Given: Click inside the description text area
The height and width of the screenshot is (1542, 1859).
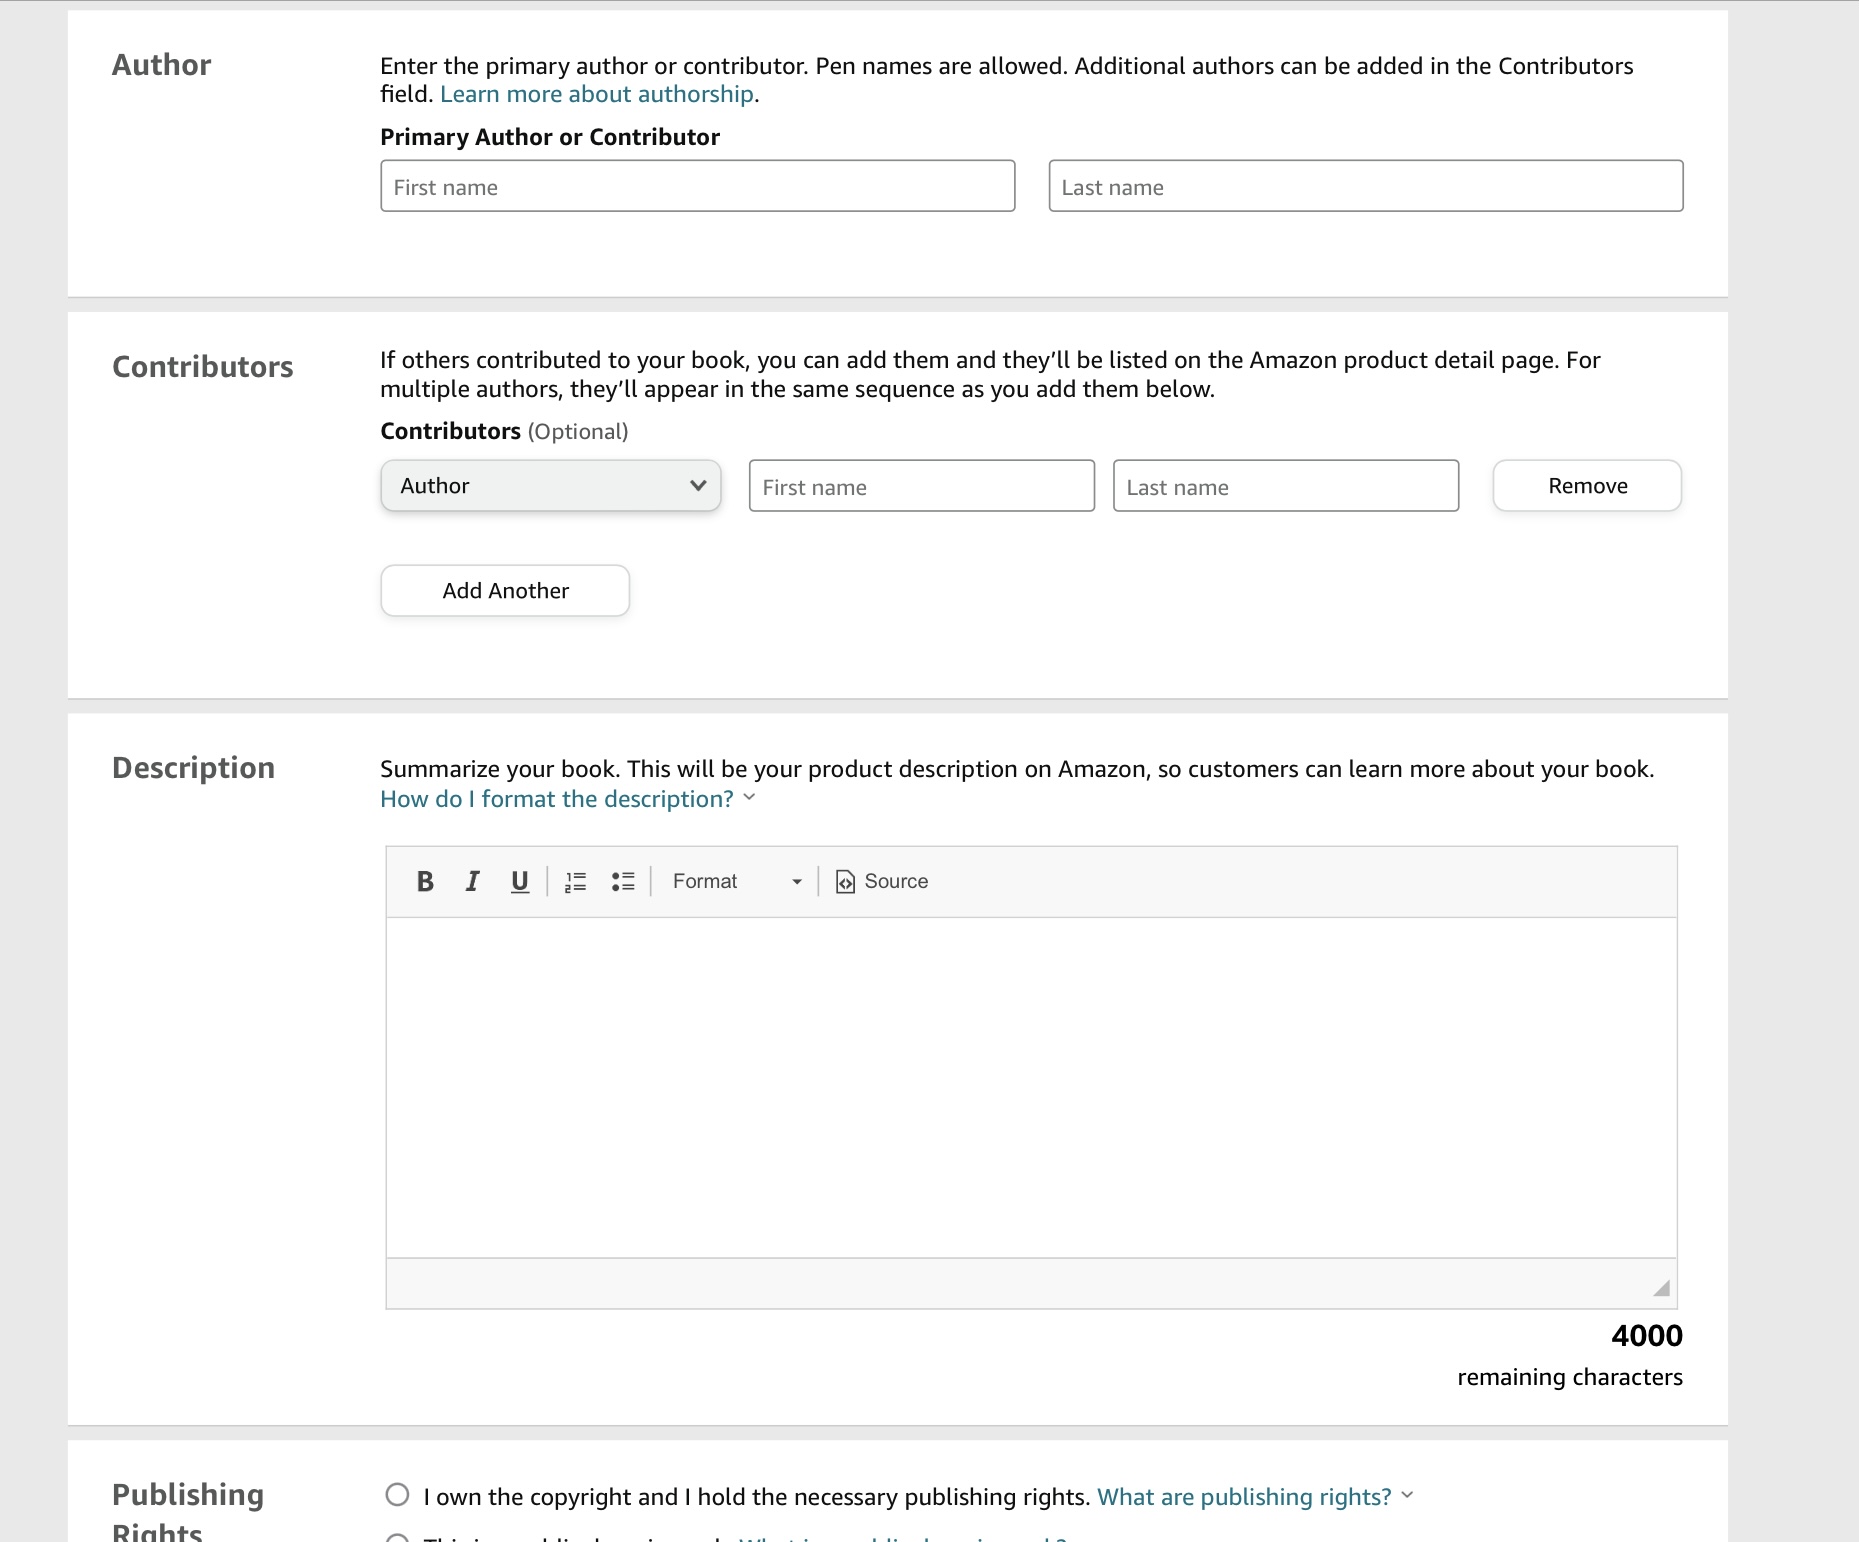Looking at the screenshot, I should pyautogui.click(x=1030, y=1087).
